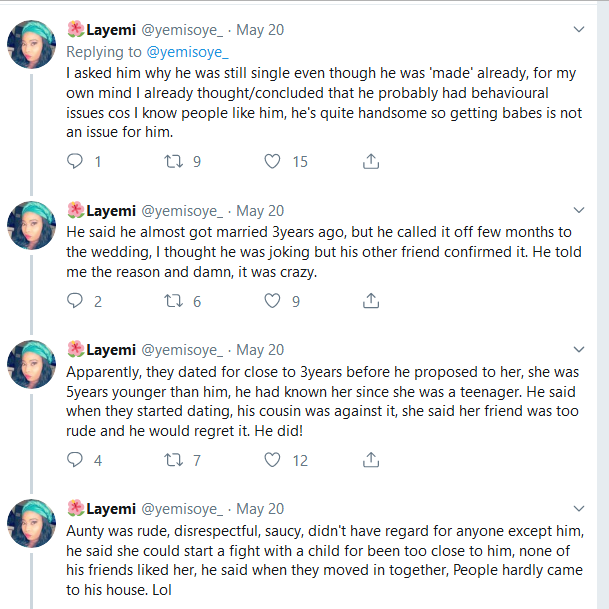Screen dimensions: 609x609
Task: Like the tweet with 9 likes
Action: [x=273, y=301]
